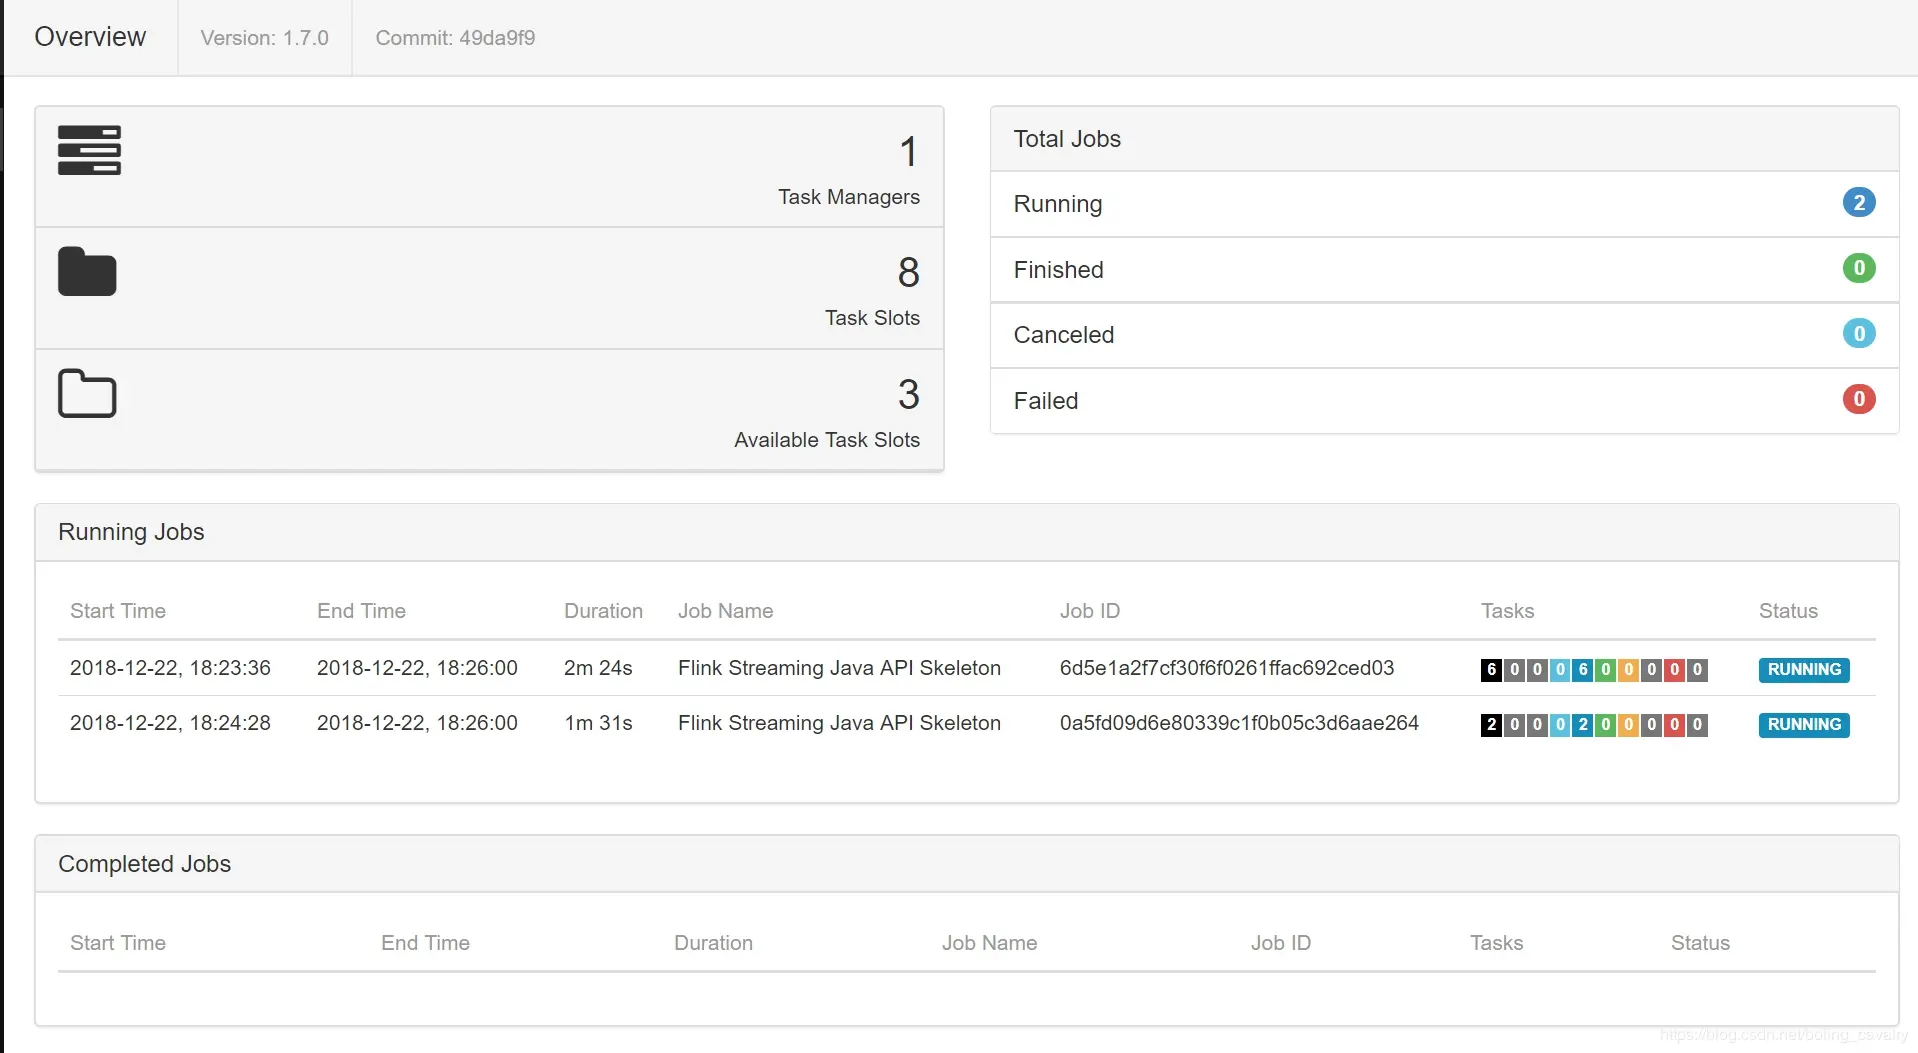This screenshot has width=1918, height=1053.
Task: Click the Task Managers server stack icon
Action: click(89, 150)
